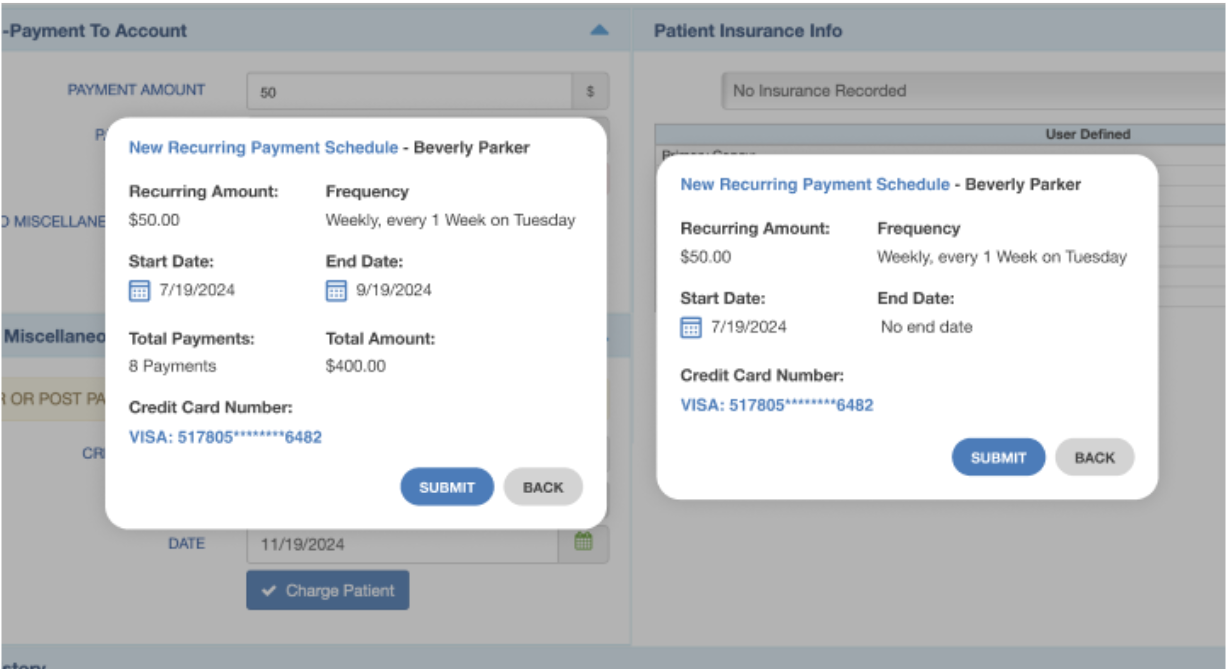Click the VISA card link in no-end-date dialog
Viewport: 1226px width, 669px height.
click(x=776, y=405)
